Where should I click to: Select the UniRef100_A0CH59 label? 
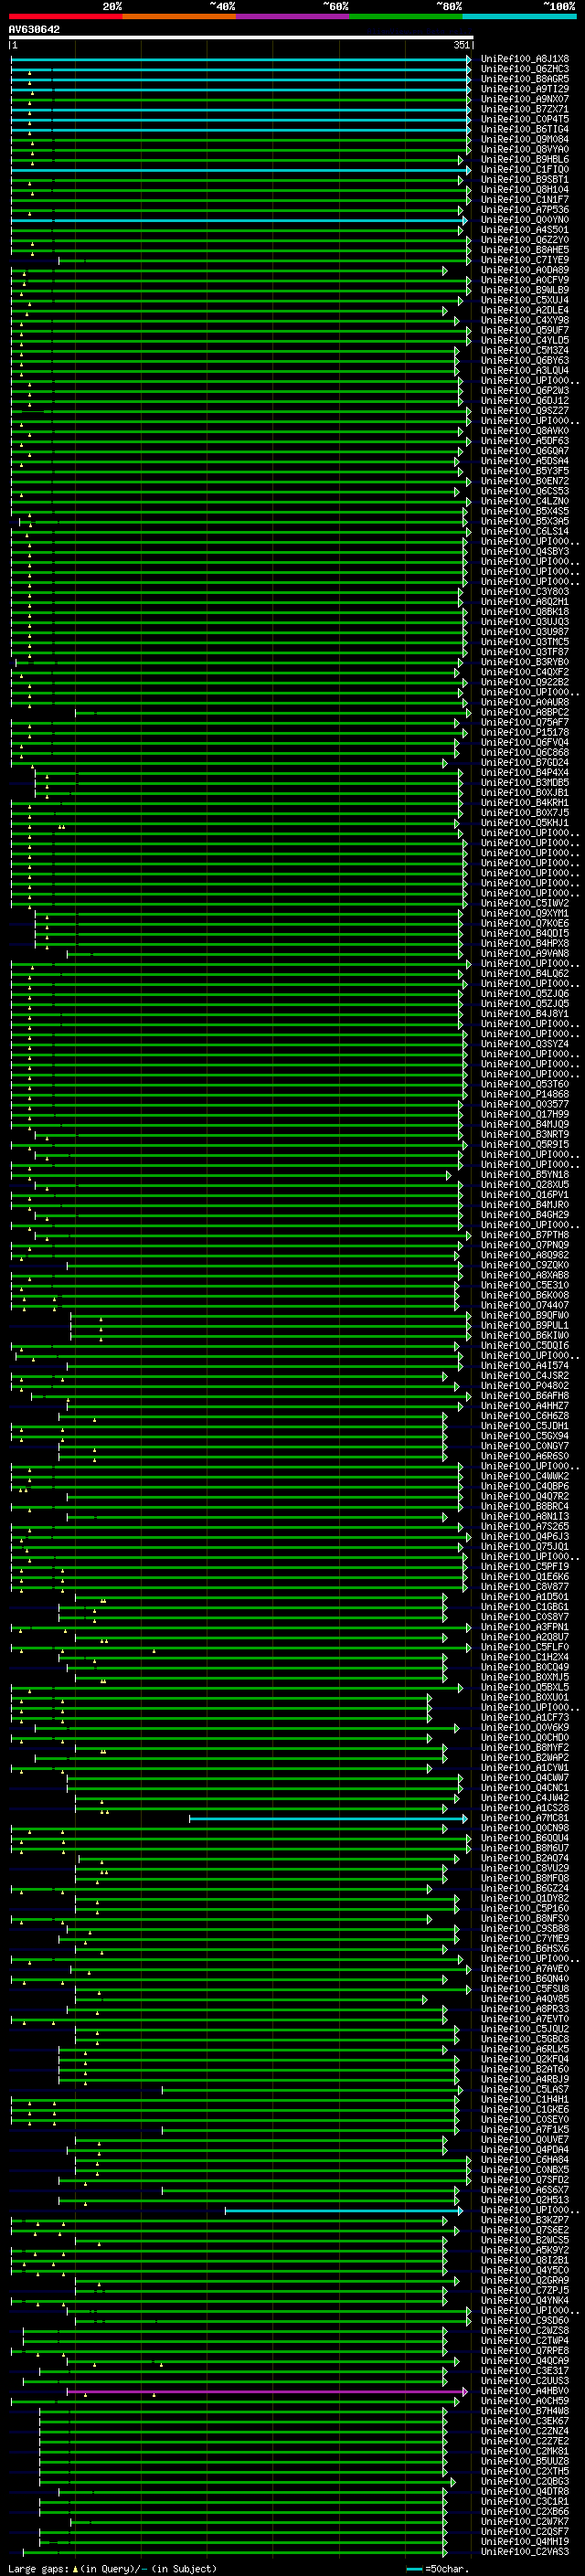524,2401
